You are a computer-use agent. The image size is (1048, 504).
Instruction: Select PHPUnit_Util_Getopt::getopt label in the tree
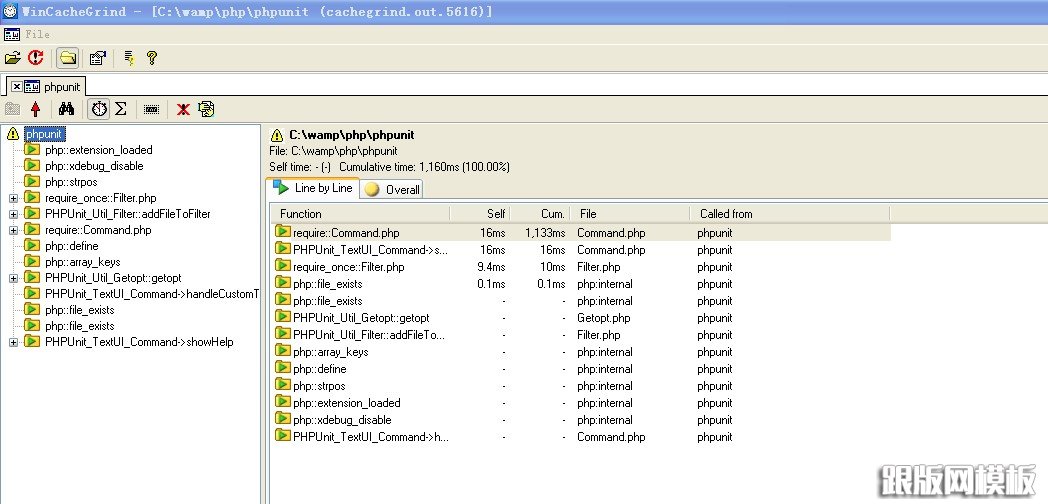[x=113, y=278]
